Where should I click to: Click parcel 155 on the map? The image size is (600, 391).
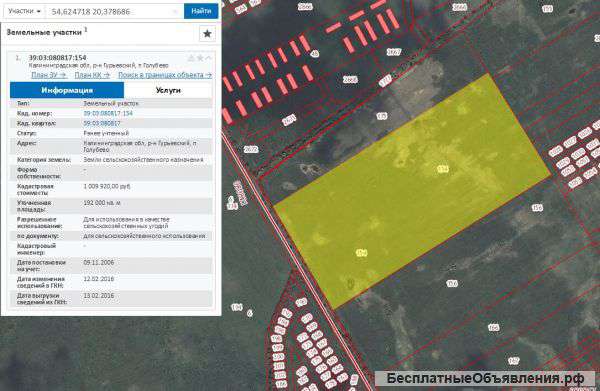(x=452, y=283)
